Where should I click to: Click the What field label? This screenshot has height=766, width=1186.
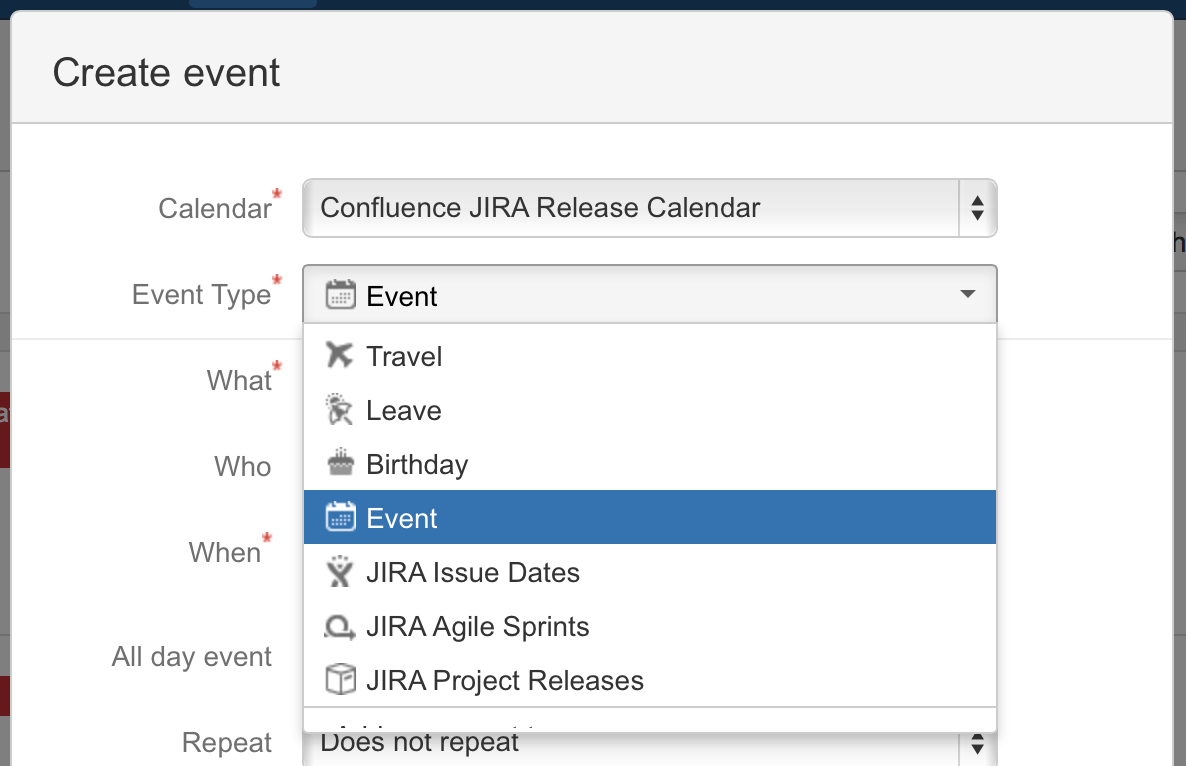tap(239, 380)
